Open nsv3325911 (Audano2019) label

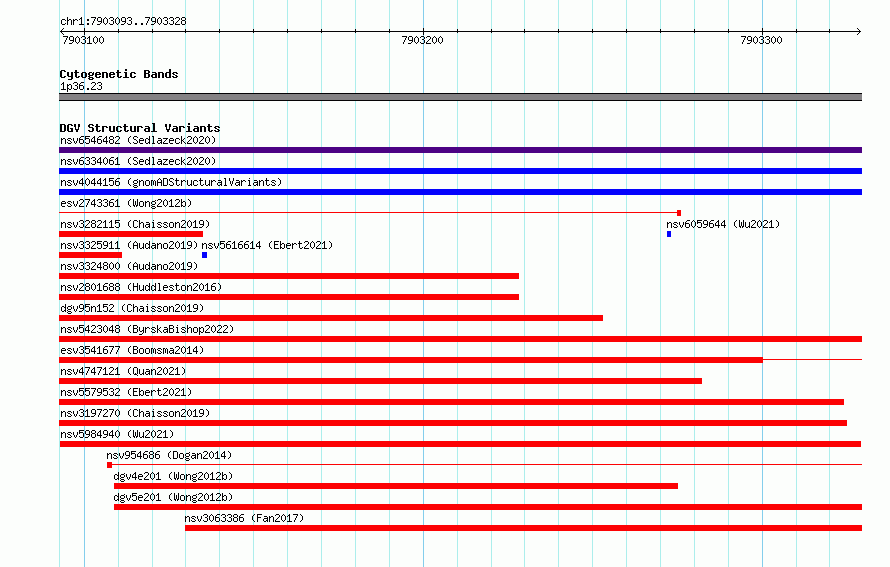tap(129, 245)
